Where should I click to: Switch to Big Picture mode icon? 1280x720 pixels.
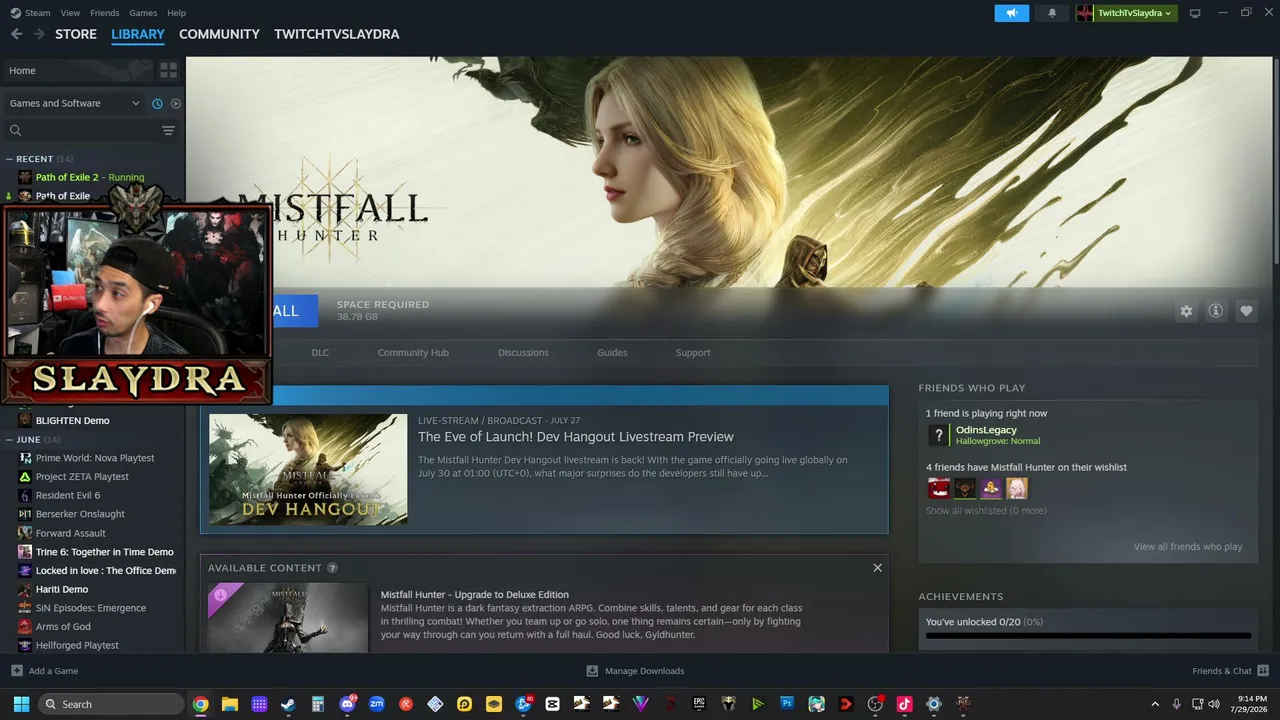(1195, 13)
